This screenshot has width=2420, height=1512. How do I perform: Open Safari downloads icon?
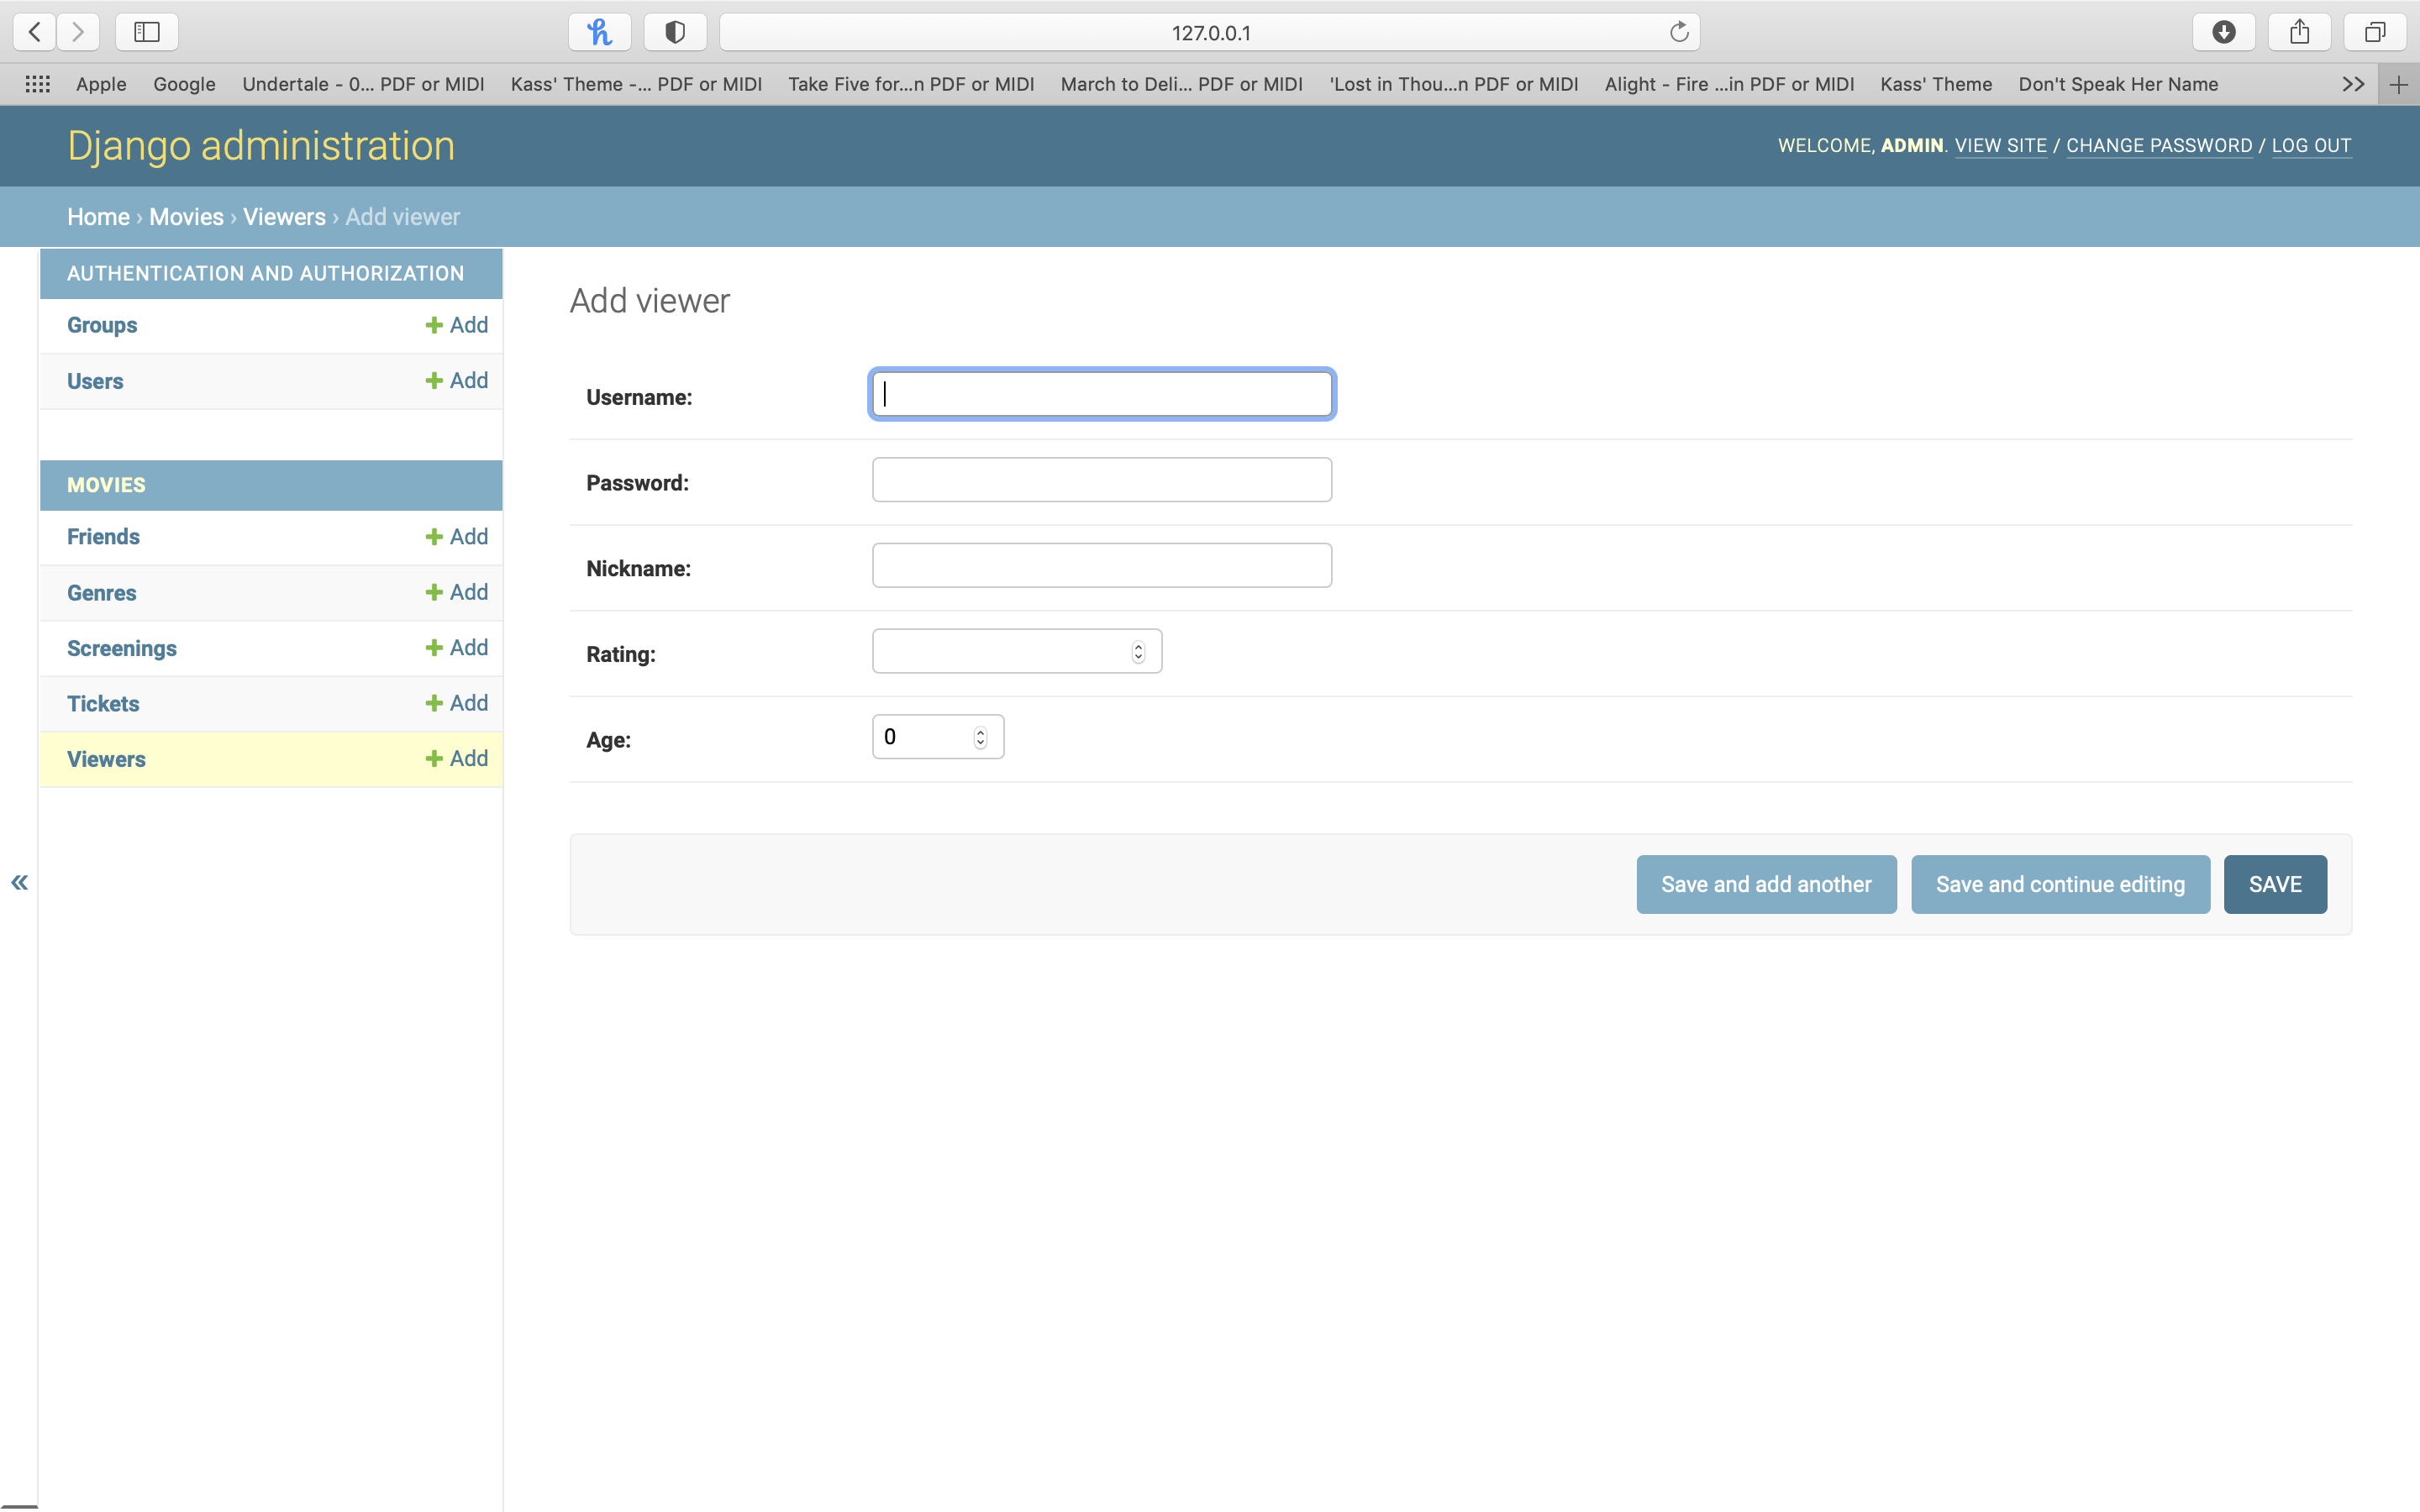[2223, 32]
